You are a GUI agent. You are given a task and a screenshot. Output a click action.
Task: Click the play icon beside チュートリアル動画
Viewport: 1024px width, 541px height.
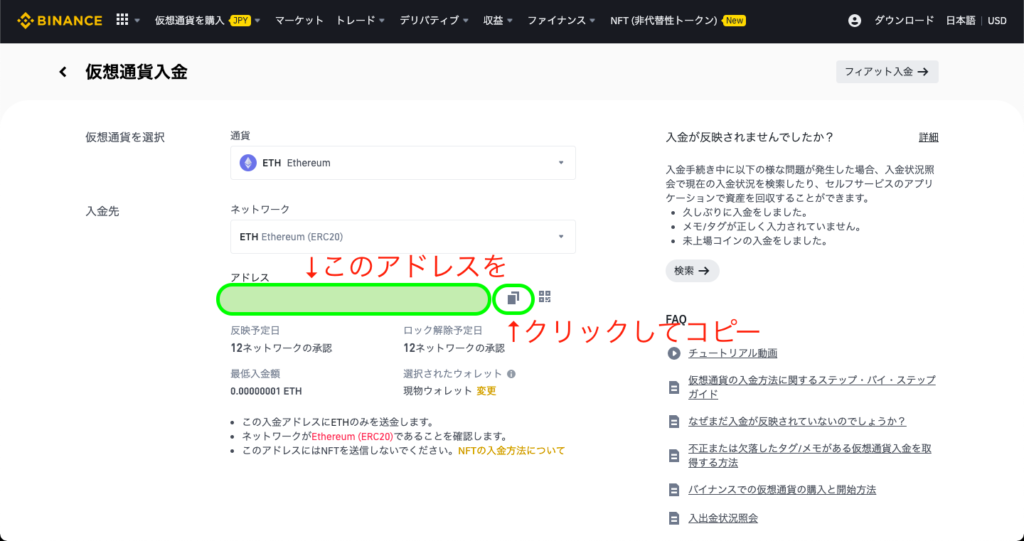tap(674, 353)
